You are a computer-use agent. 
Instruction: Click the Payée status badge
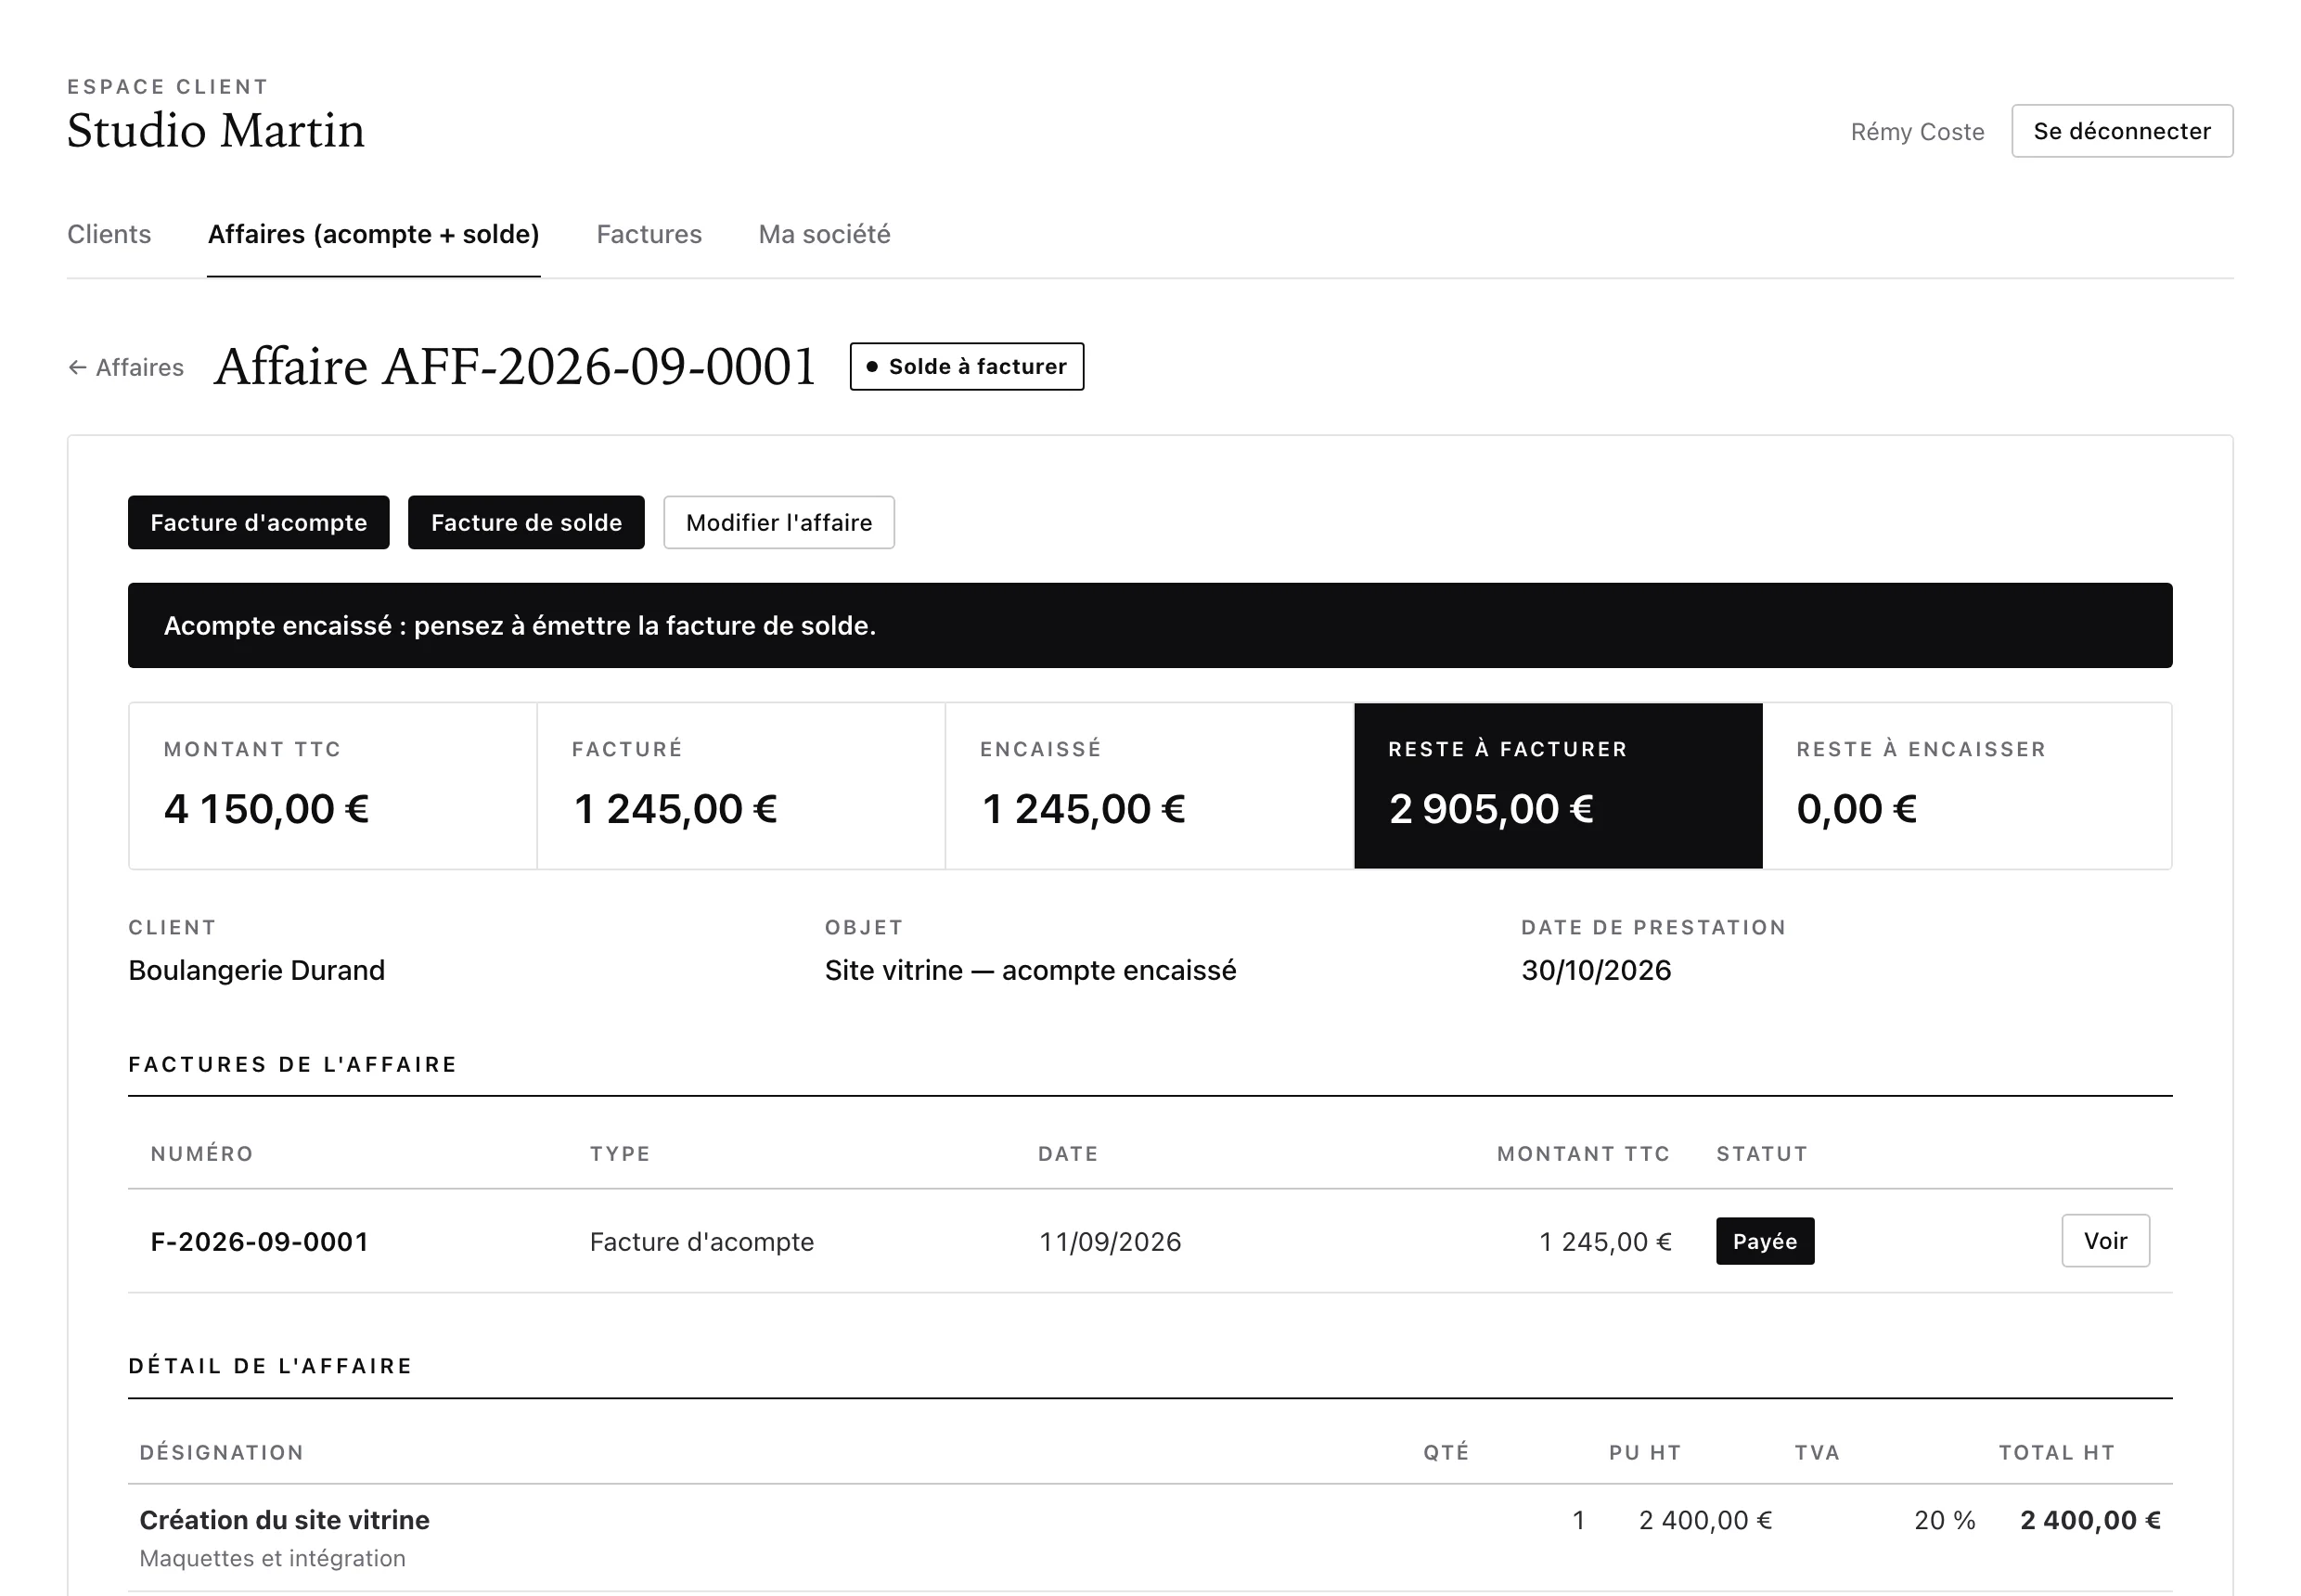[1764, 1241]
